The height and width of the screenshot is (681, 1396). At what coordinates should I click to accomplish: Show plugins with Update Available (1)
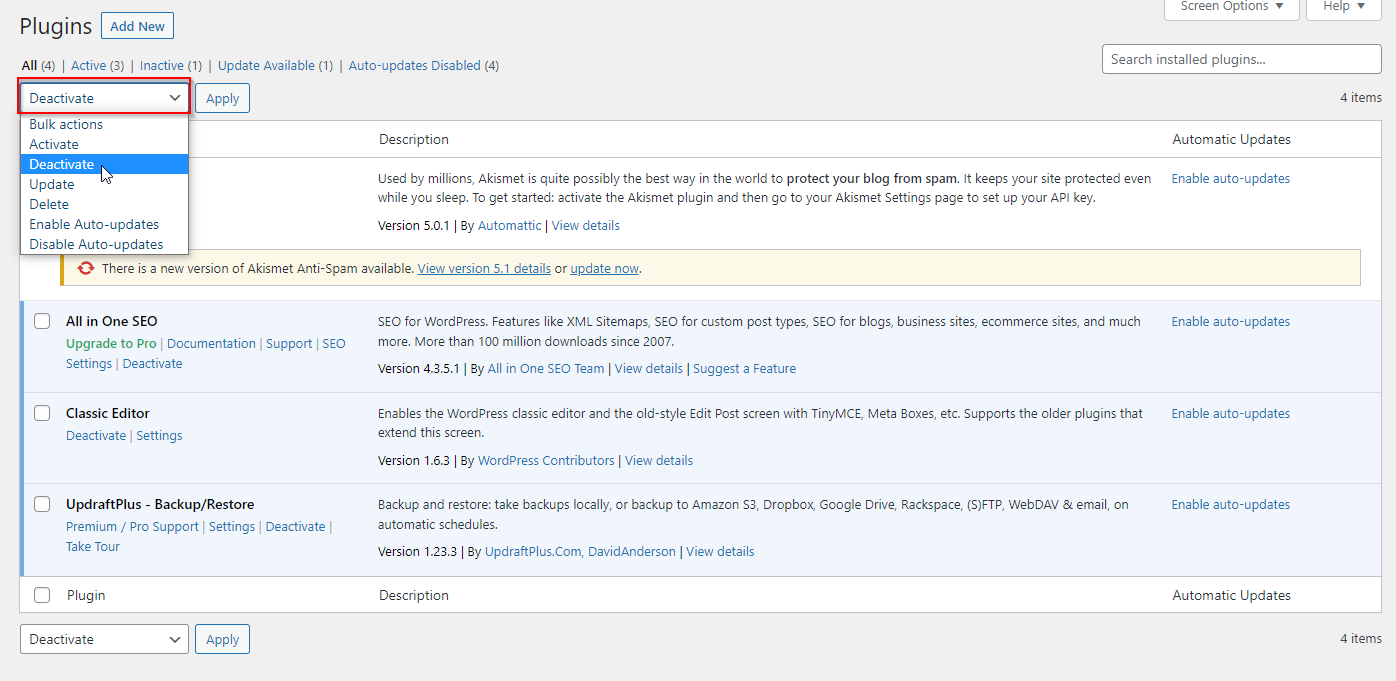tap(275, 66)
